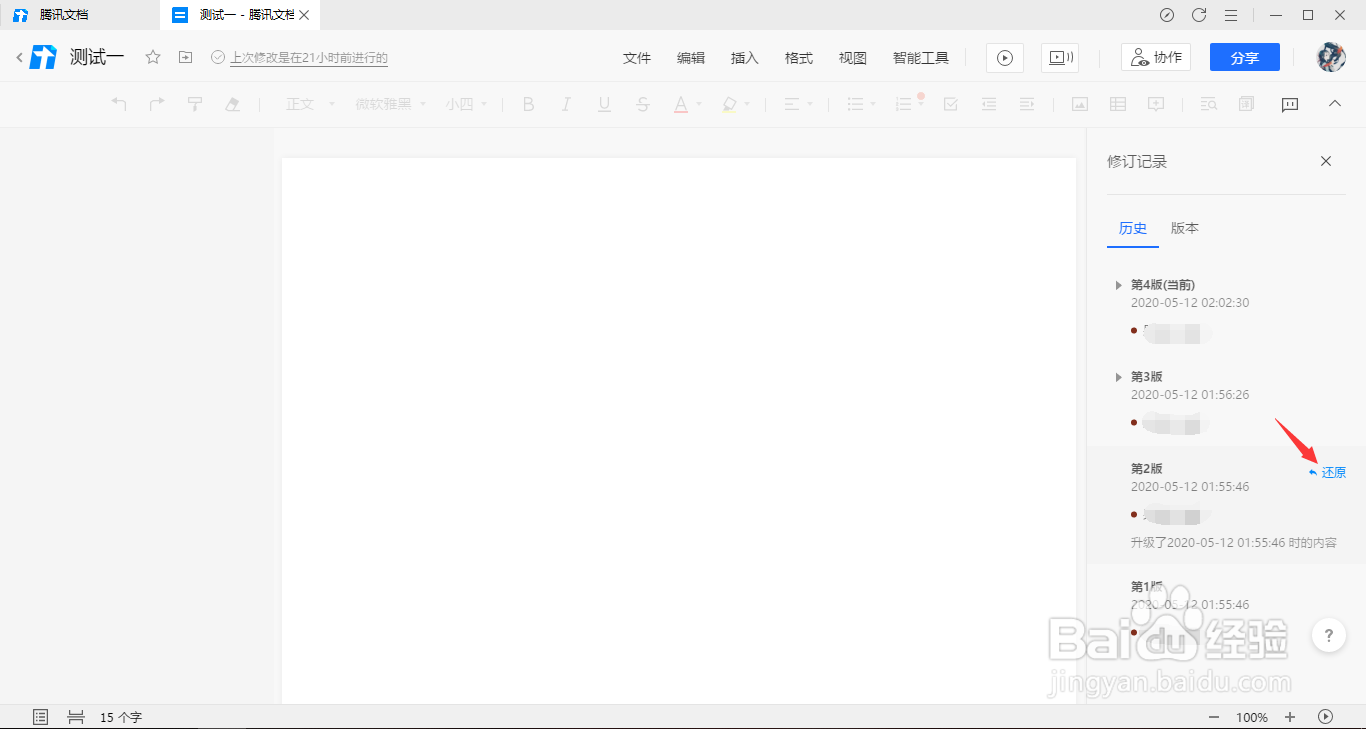Click the redo arrow in the toolbar
1366x729 pixels.
[157, 104]
